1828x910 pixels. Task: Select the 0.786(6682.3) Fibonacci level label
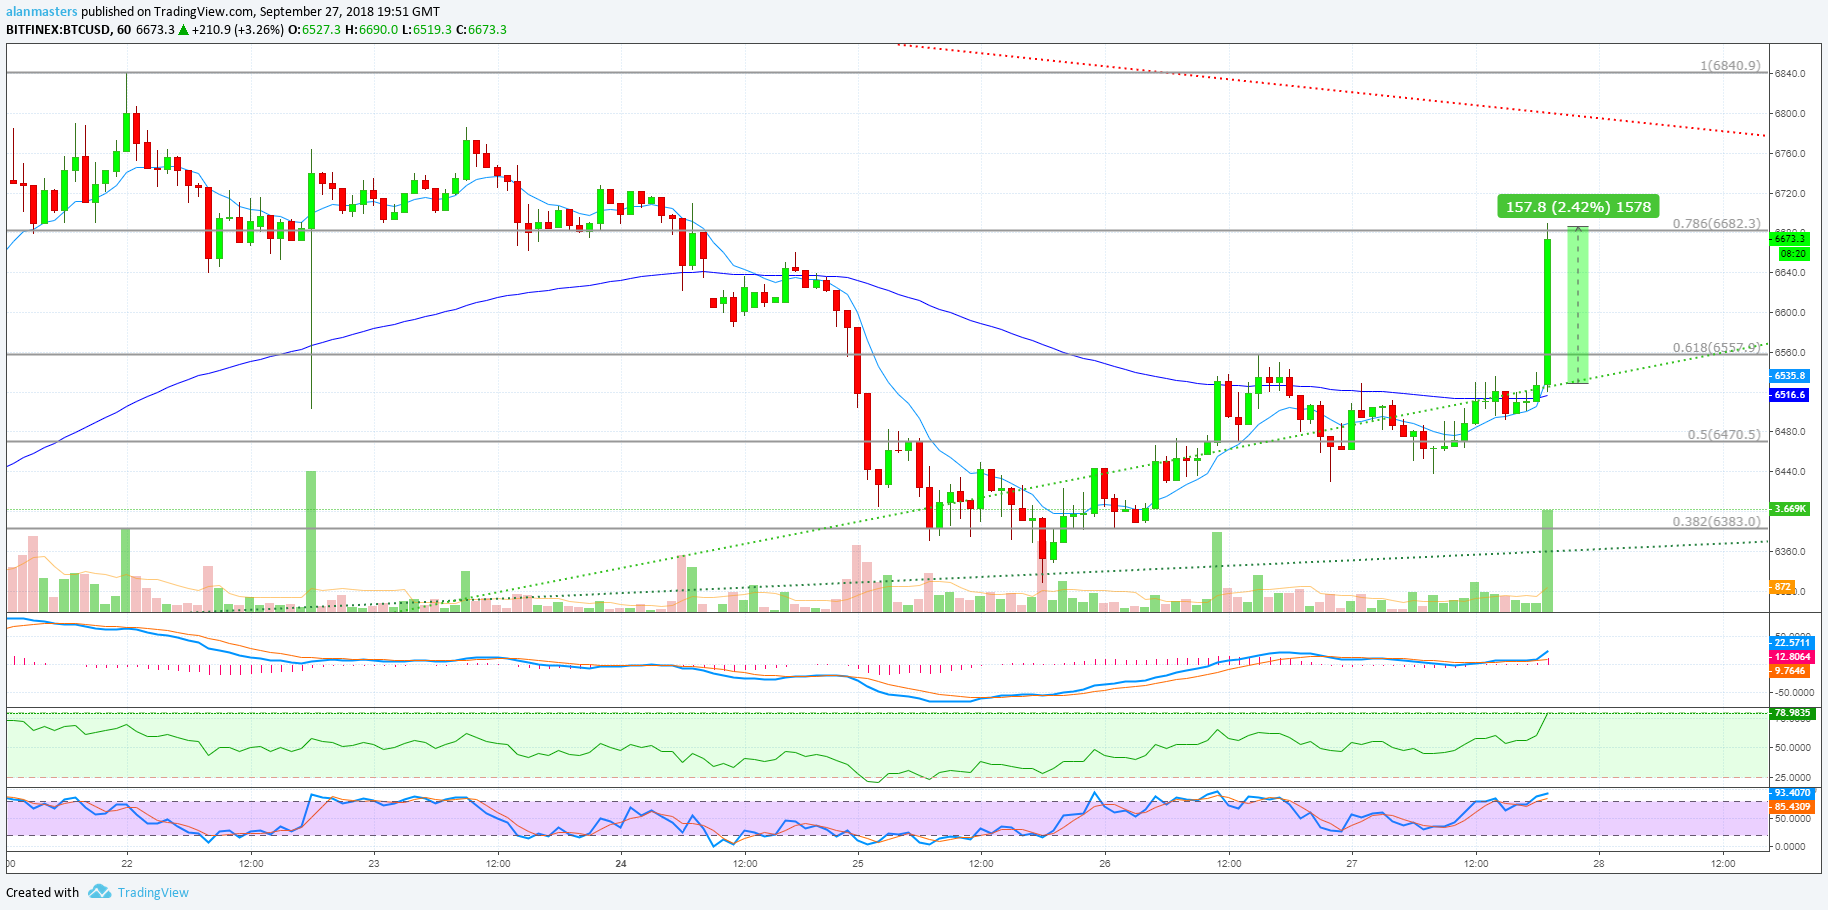click(x=1716, y=224)
